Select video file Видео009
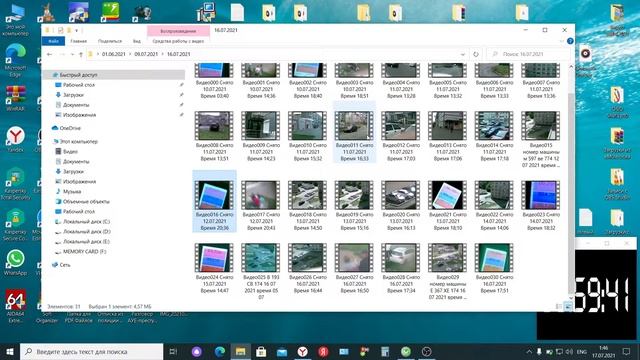 coord(261,136)
